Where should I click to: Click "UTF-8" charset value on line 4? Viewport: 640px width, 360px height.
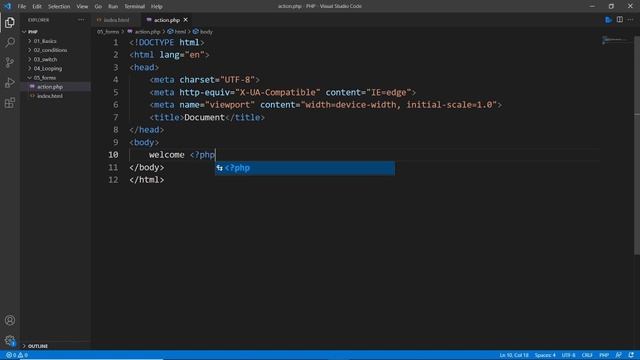[238, 80]
